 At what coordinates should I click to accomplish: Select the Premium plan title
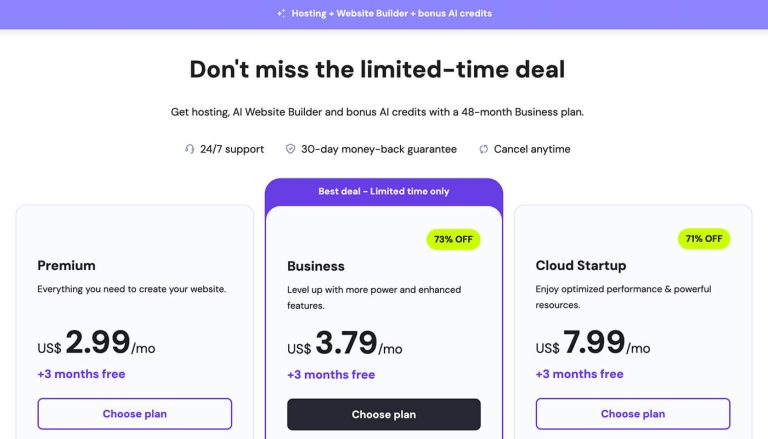pos(67,266)
